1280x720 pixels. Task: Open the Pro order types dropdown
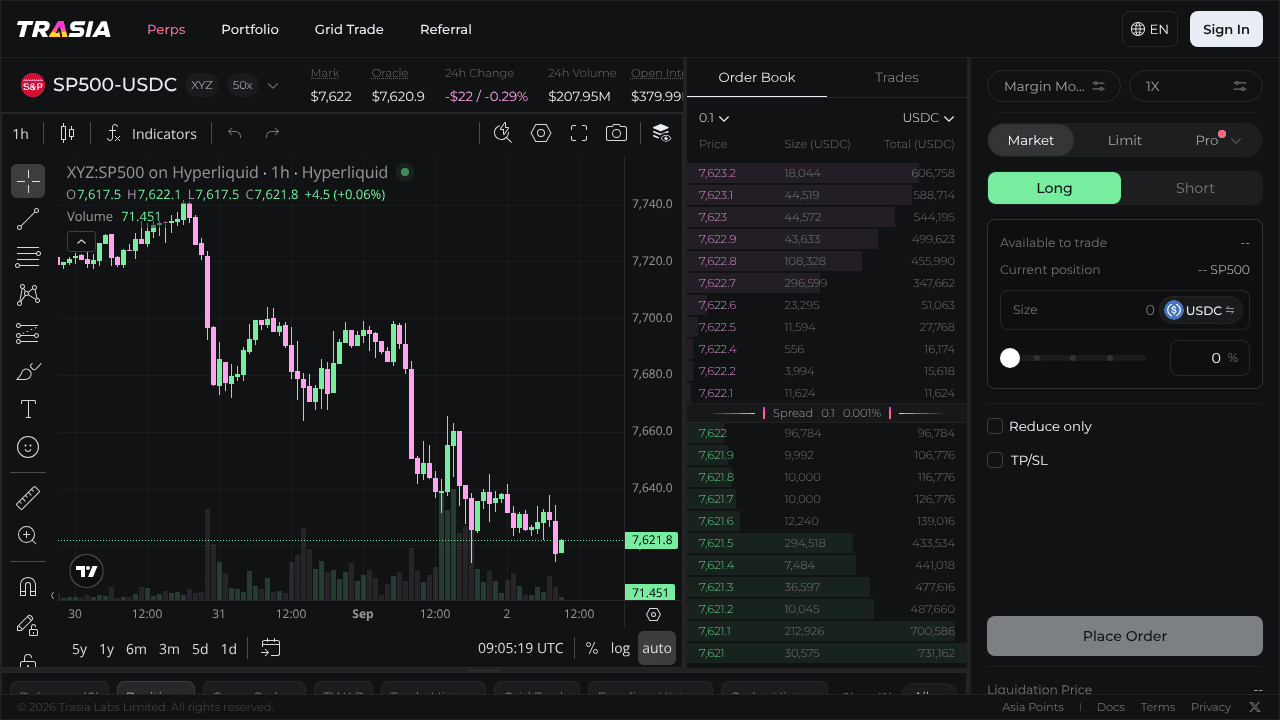click(x=1217, y=140)
